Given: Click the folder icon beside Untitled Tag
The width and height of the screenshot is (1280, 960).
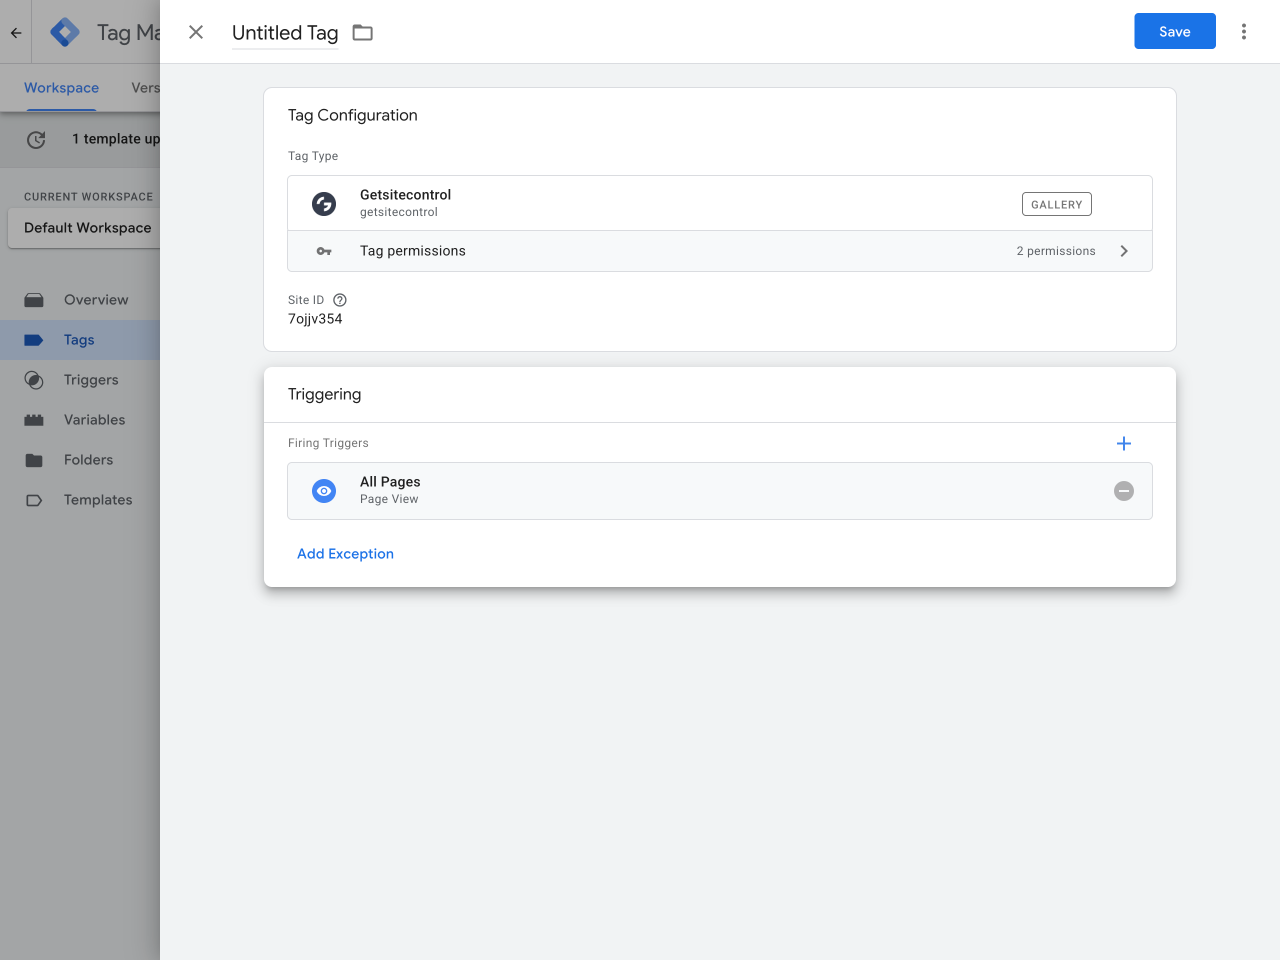Looking at the screenshot, I should [363, 33].
